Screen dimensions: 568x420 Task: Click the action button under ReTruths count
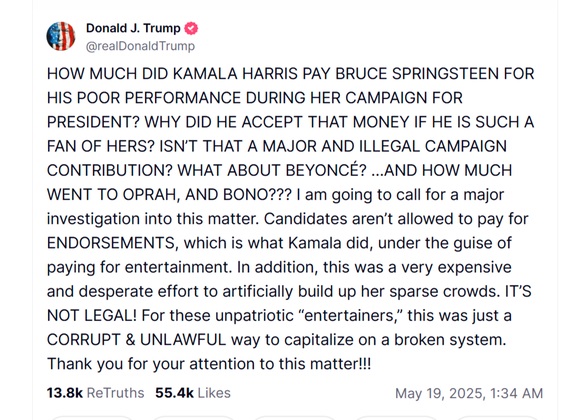(x=92, y=418)
